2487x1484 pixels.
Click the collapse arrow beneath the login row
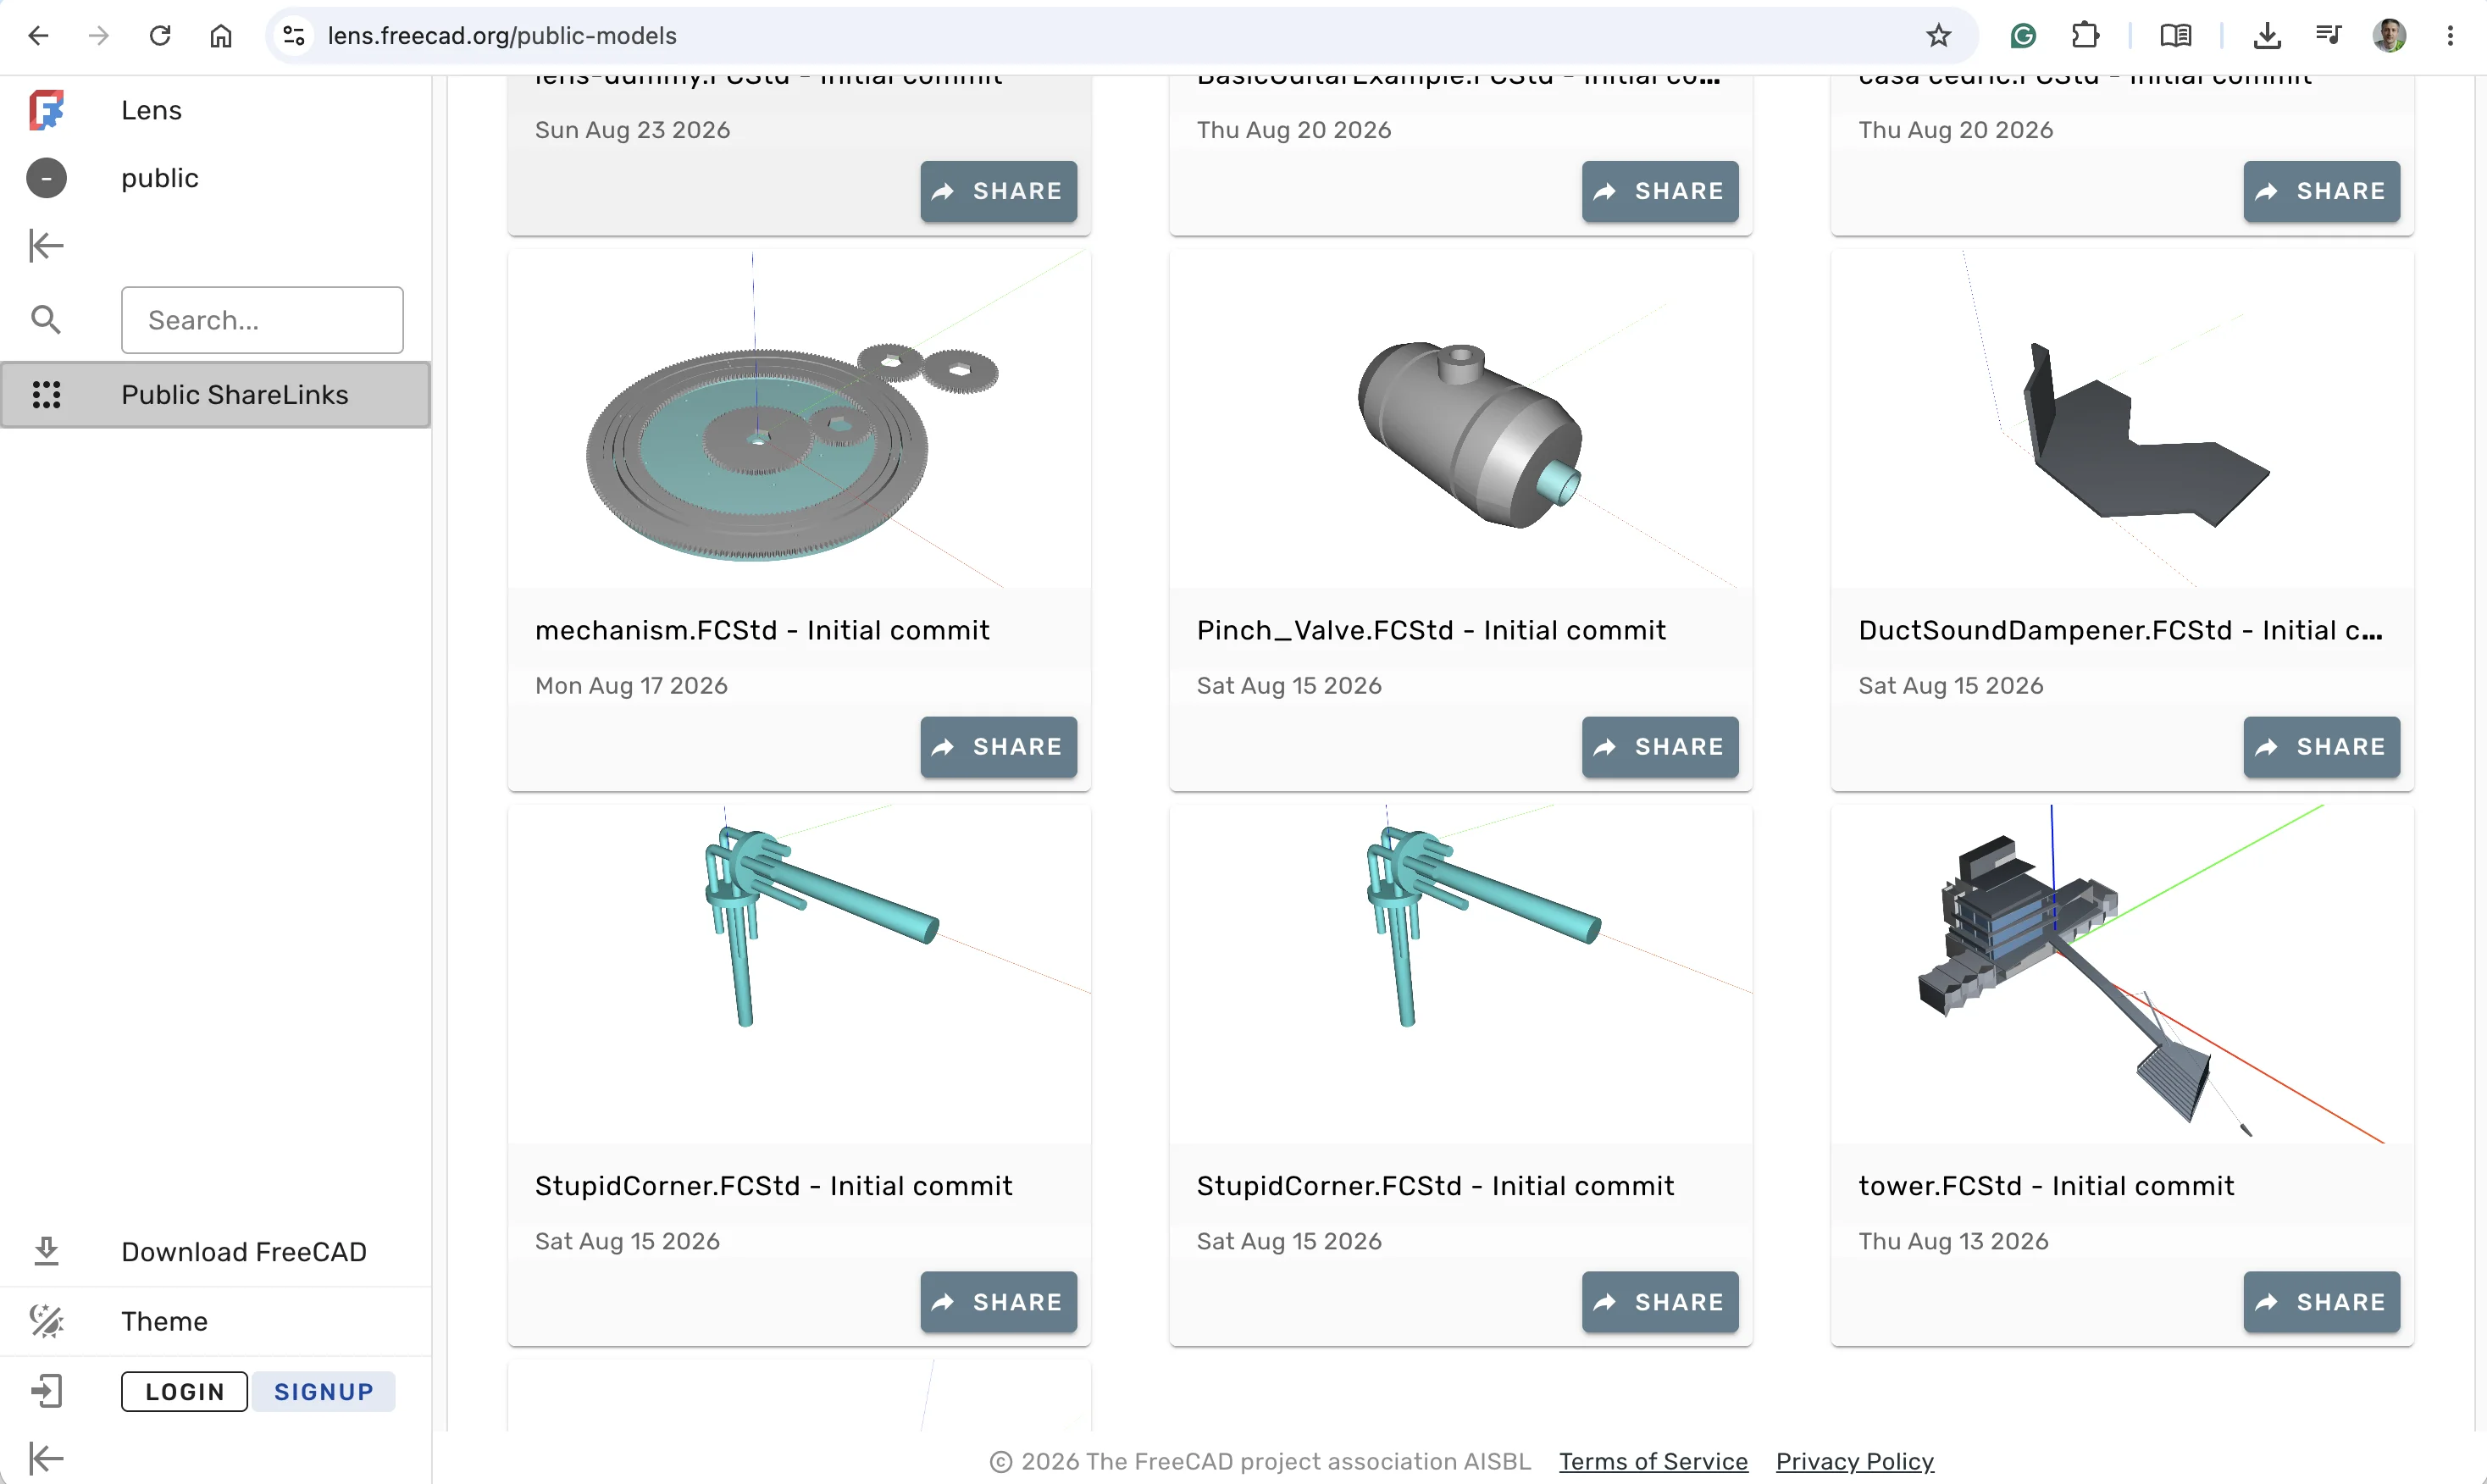coord(46,1458)
